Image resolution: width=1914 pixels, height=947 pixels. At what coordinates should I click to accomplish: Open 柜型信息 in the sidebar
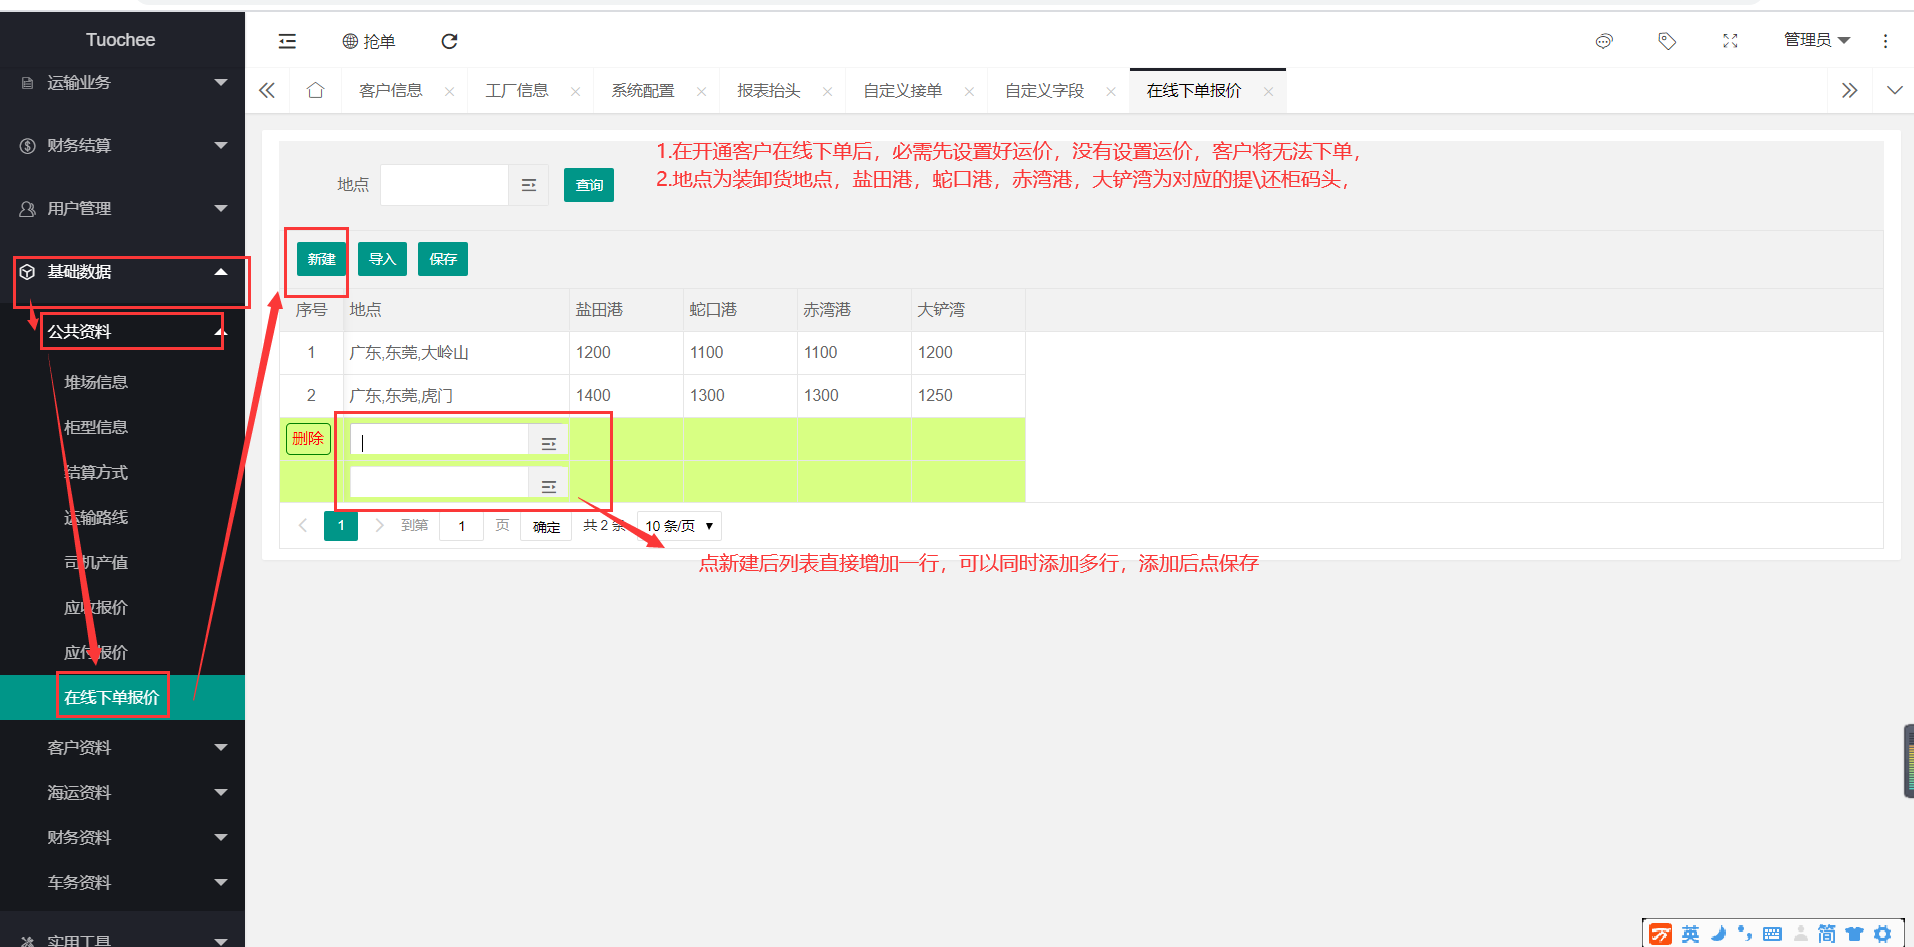click(x=96, y=427)
